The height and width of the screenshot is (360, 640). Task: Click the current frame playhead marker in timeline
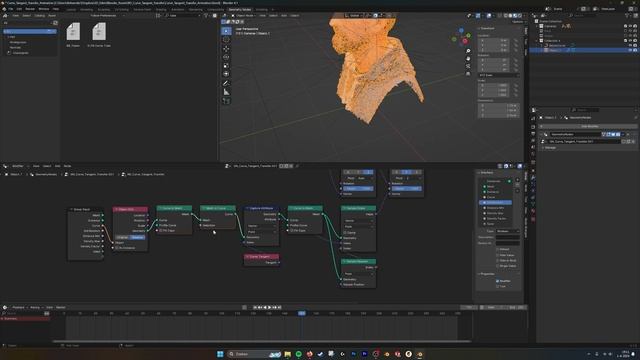(302, 313)
